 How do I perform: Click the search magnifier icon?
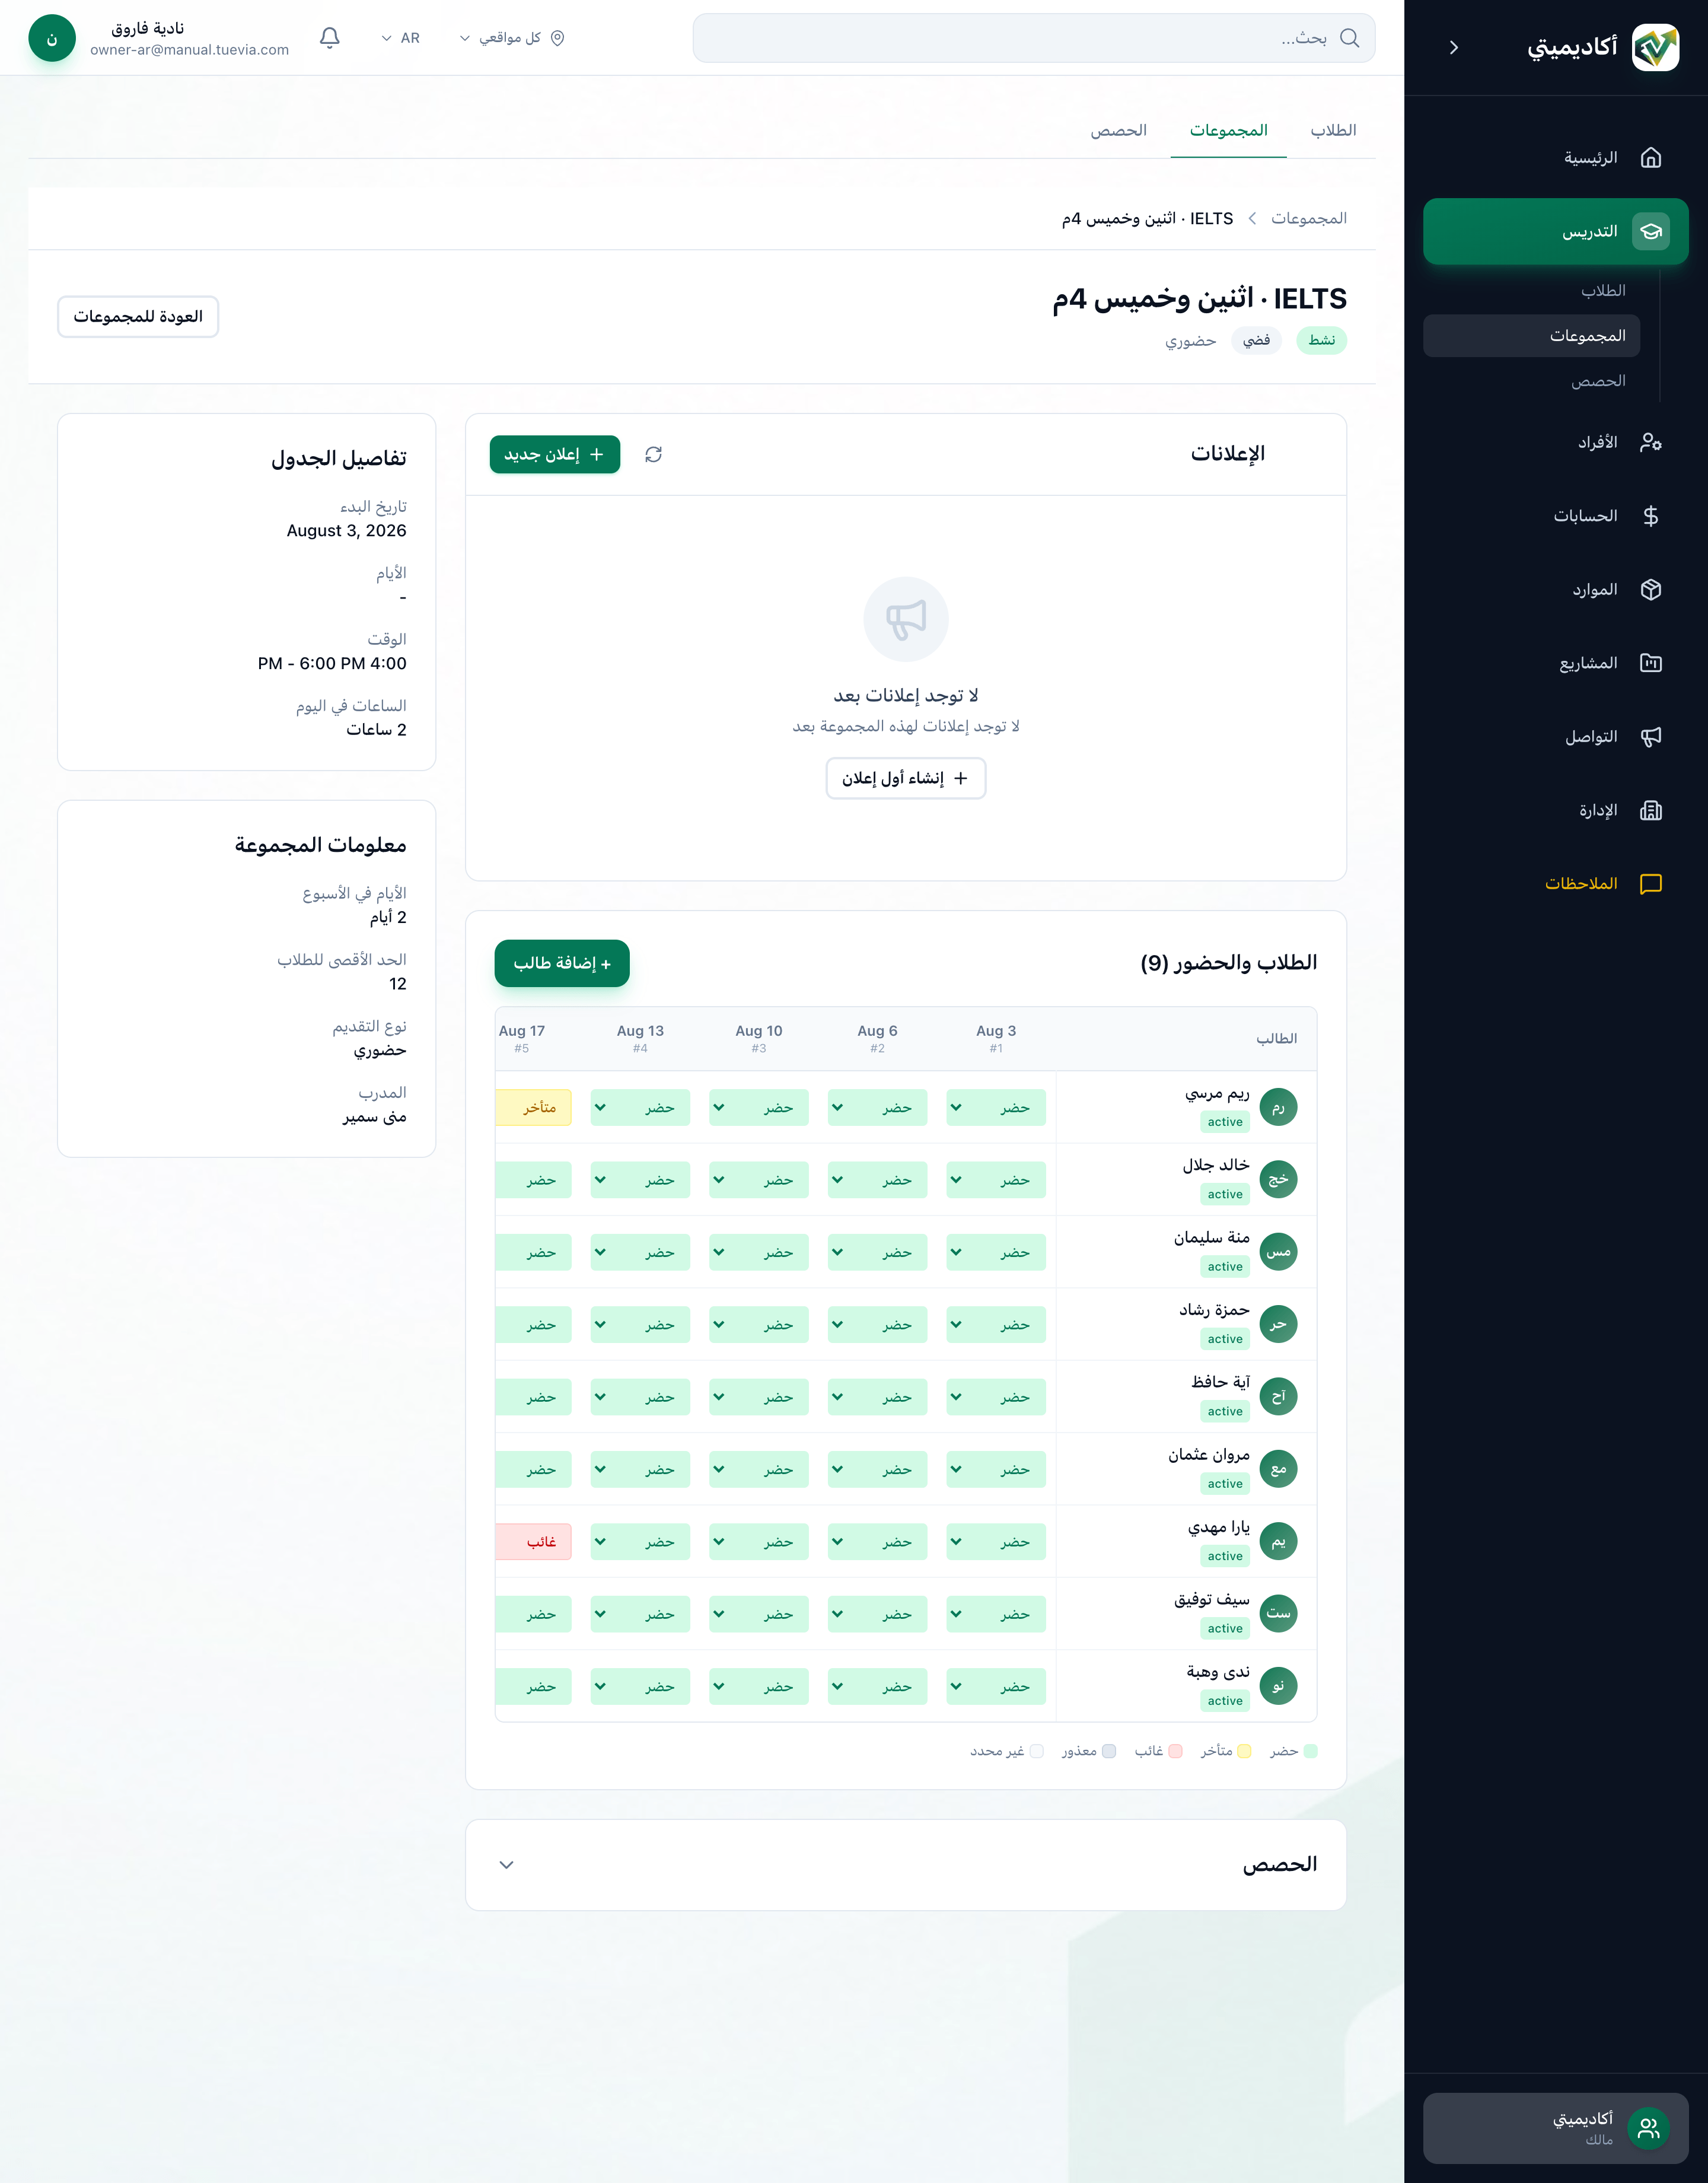[1349, 38]
